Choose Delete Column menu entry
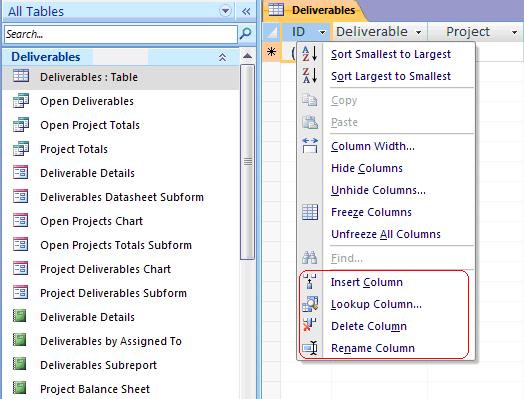Image resolution: width=524 pixels, height=399 pixels. [x=369, y=326]
